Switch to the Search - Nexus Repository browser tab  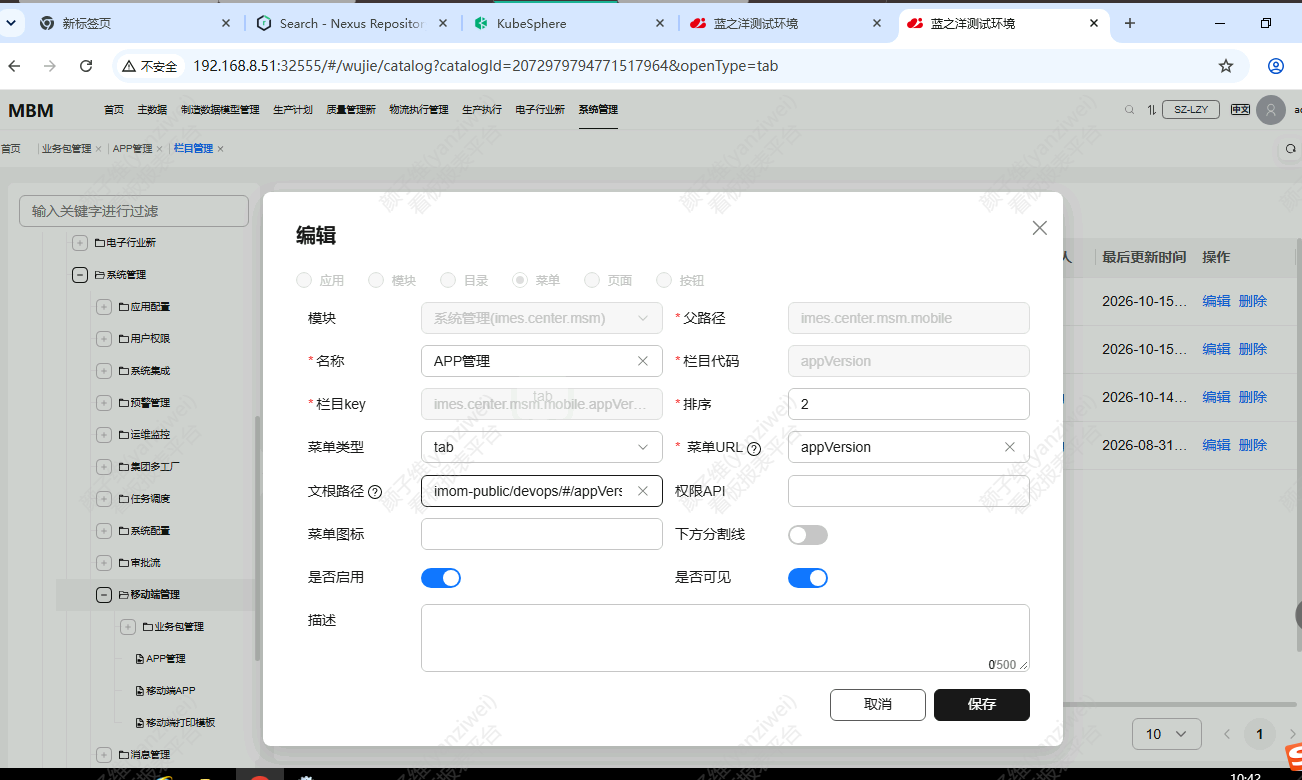[x=353, y=23]
